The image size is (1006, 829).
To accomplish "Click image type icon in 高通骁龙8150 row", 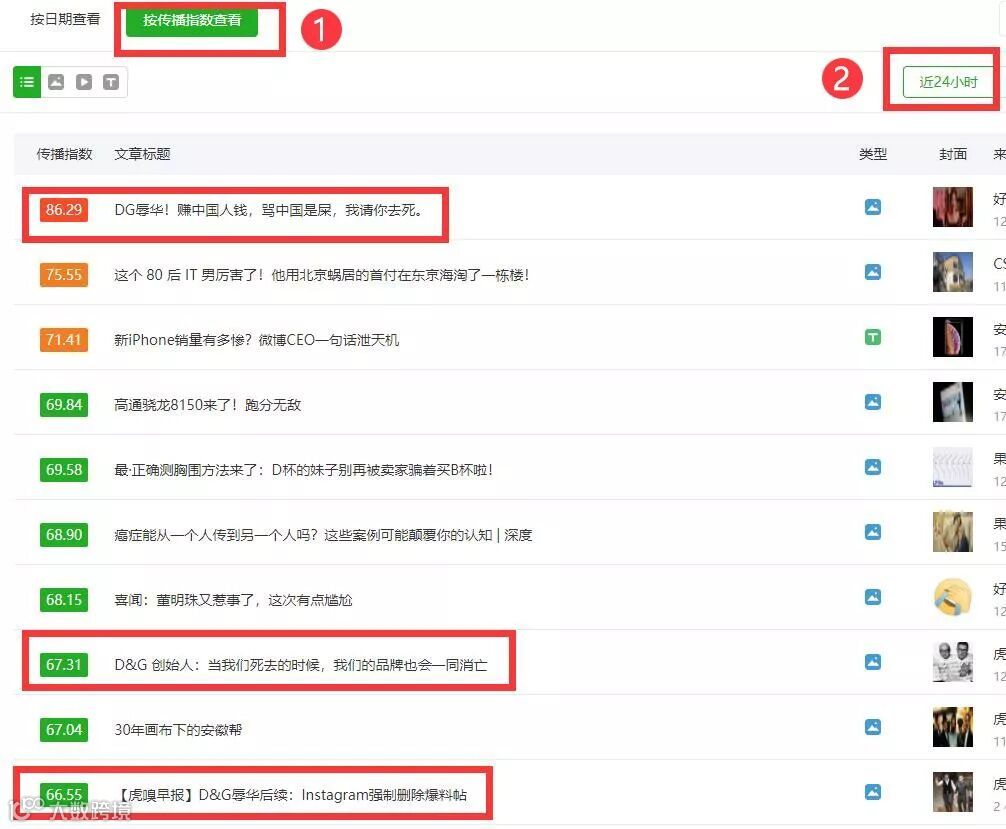I will [x=873, y=402].
